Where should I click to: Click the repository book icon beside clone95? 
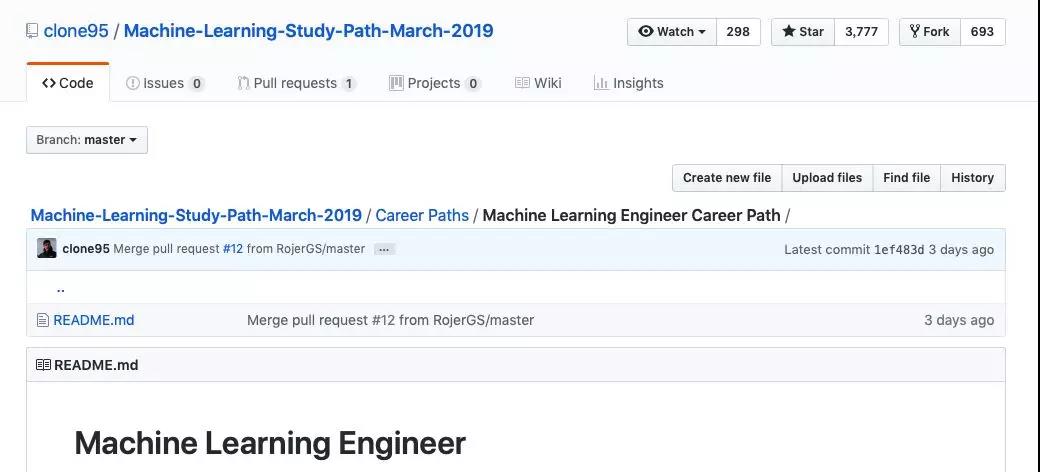click(32, 31)
